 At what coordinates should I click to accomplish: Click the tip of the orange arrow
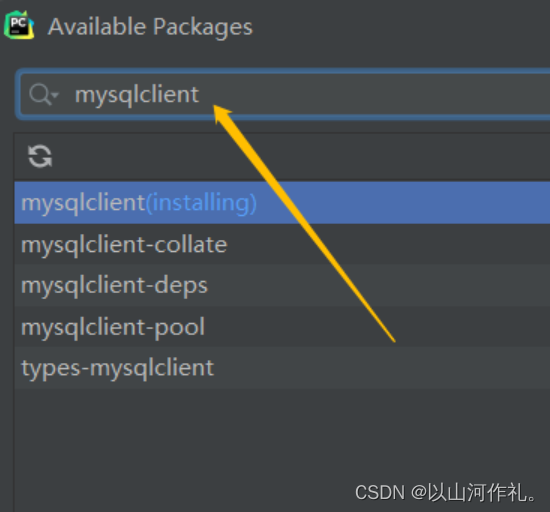point(215,107)
